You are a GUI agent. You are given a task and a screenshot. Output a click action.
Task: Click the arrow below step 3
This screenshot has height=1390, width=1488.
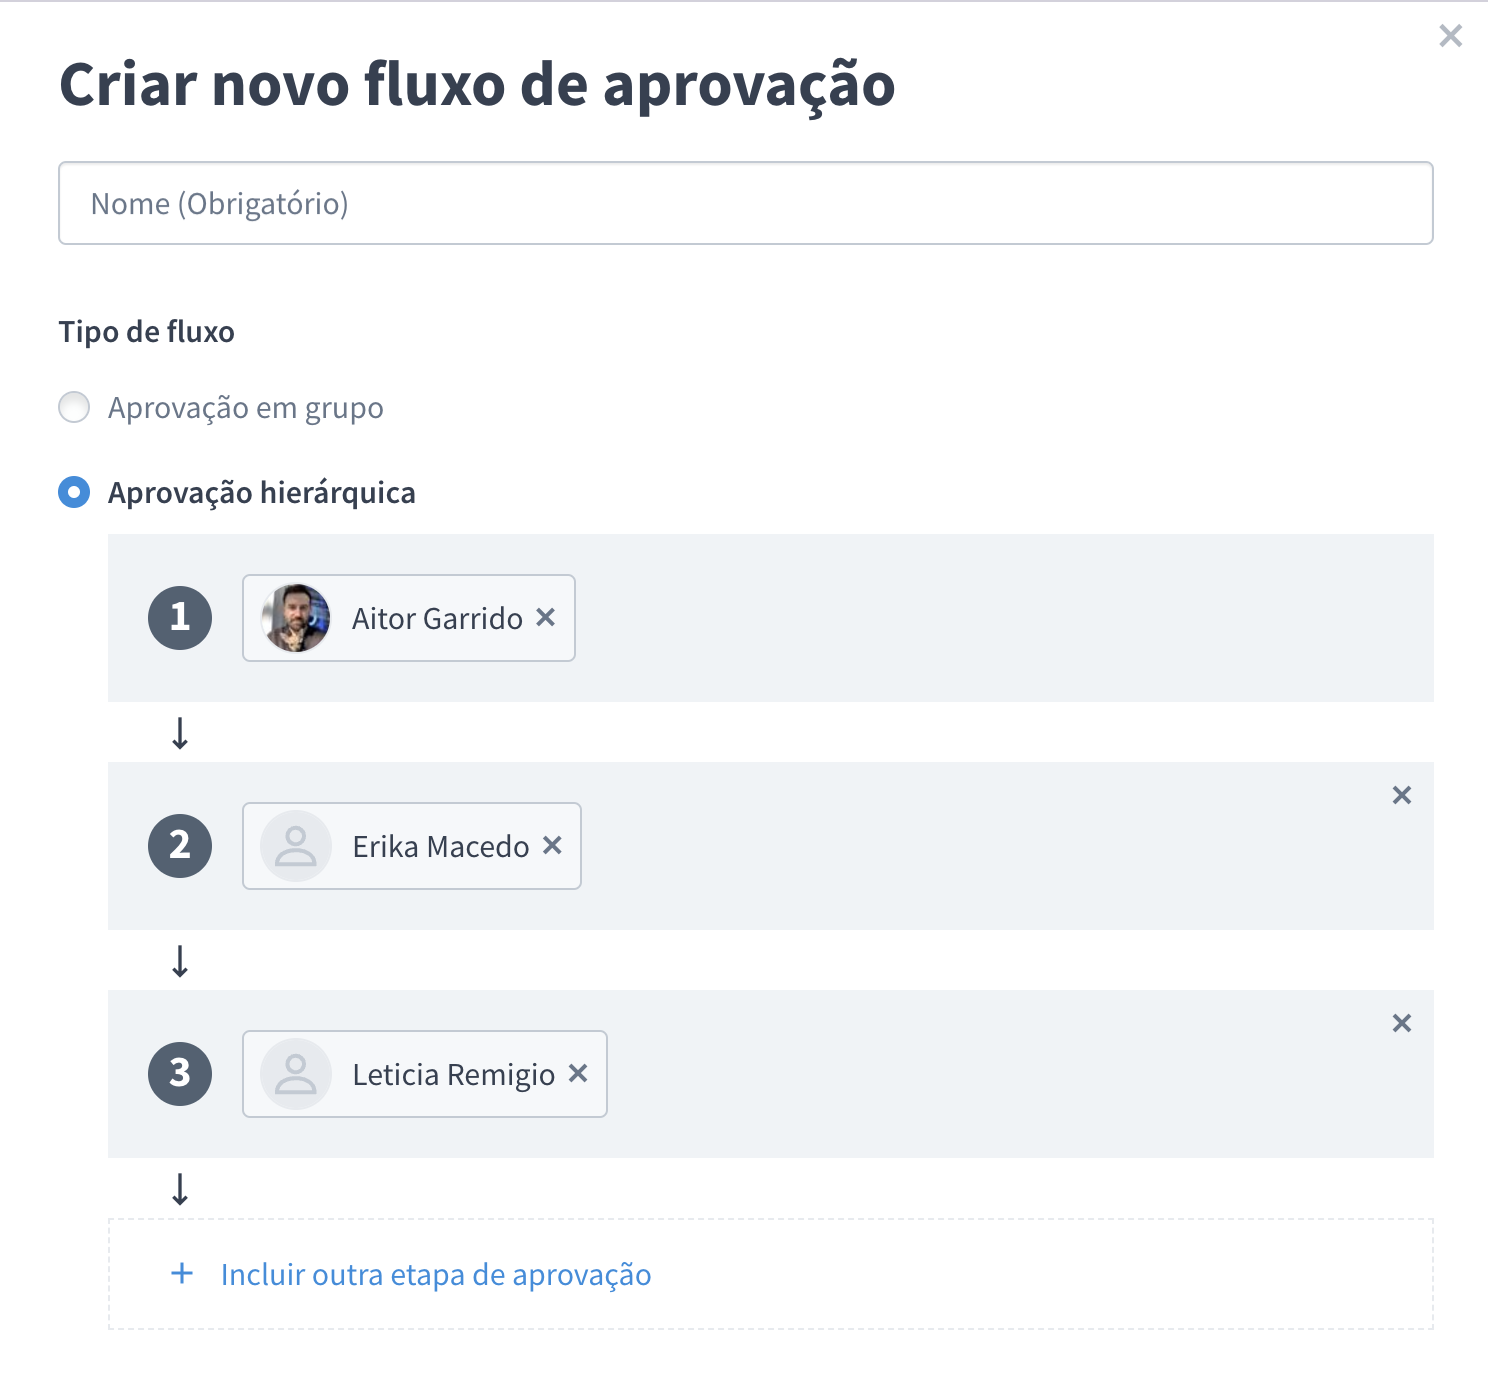[180, 1190]
